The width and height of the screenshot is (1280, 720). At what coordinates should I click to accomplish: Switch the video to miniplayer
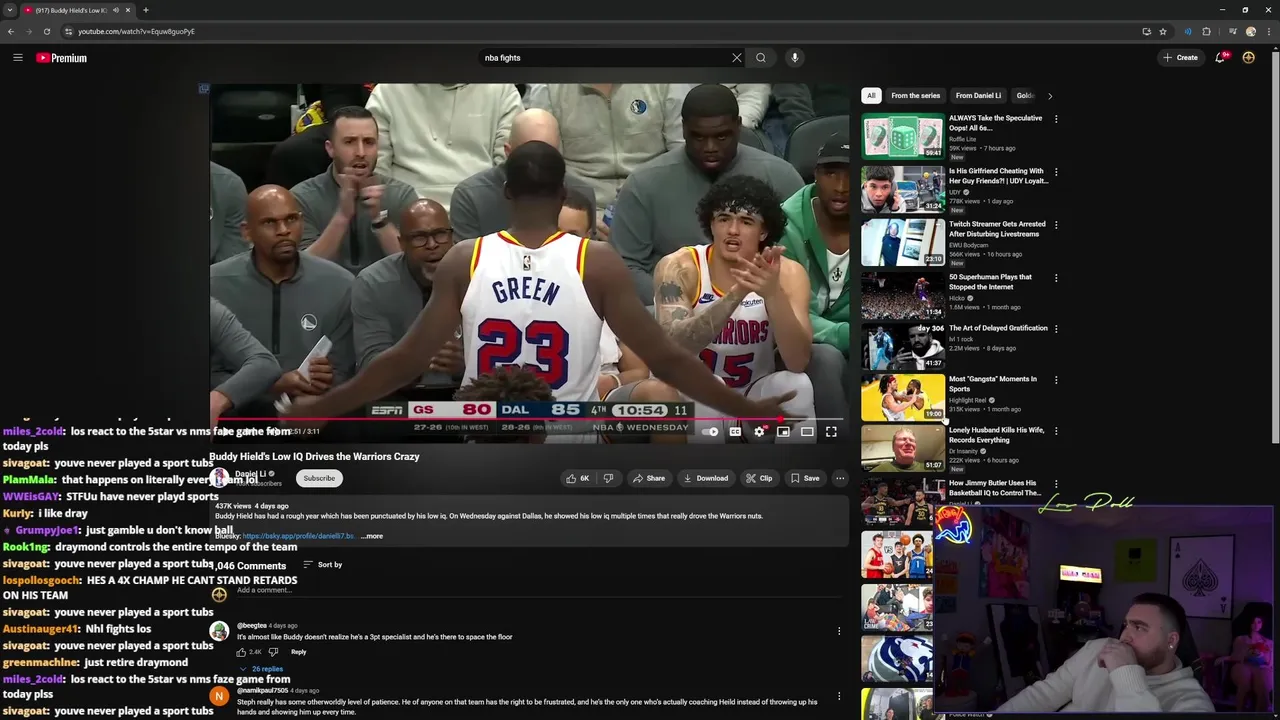click(x=783, y=432)
